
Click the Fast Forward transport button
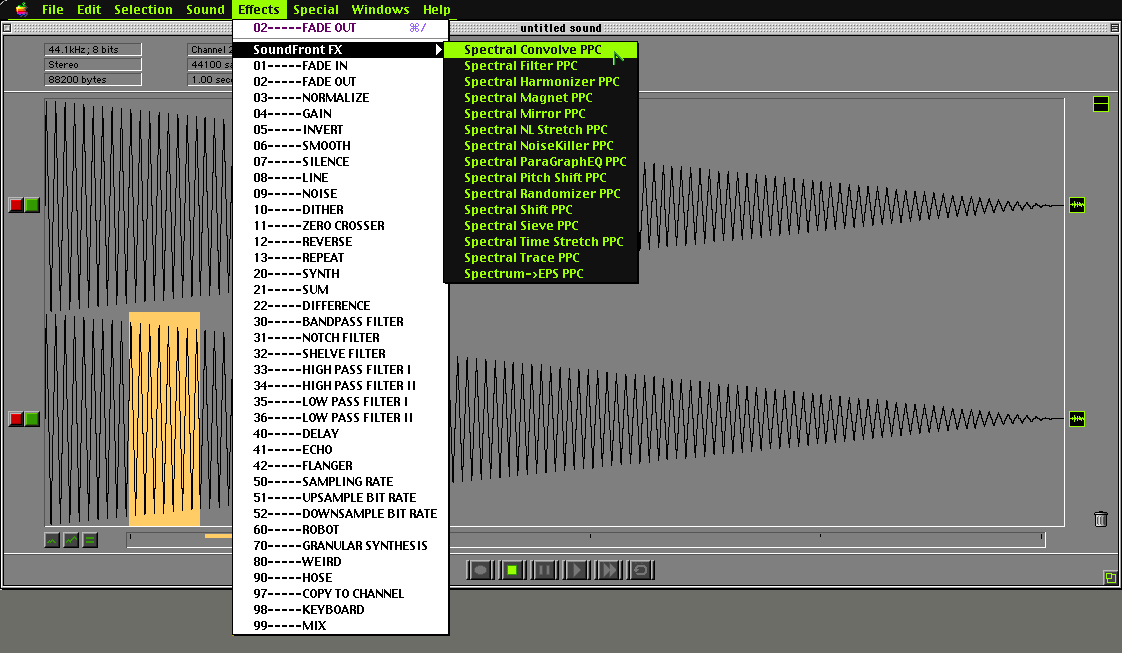608,570
